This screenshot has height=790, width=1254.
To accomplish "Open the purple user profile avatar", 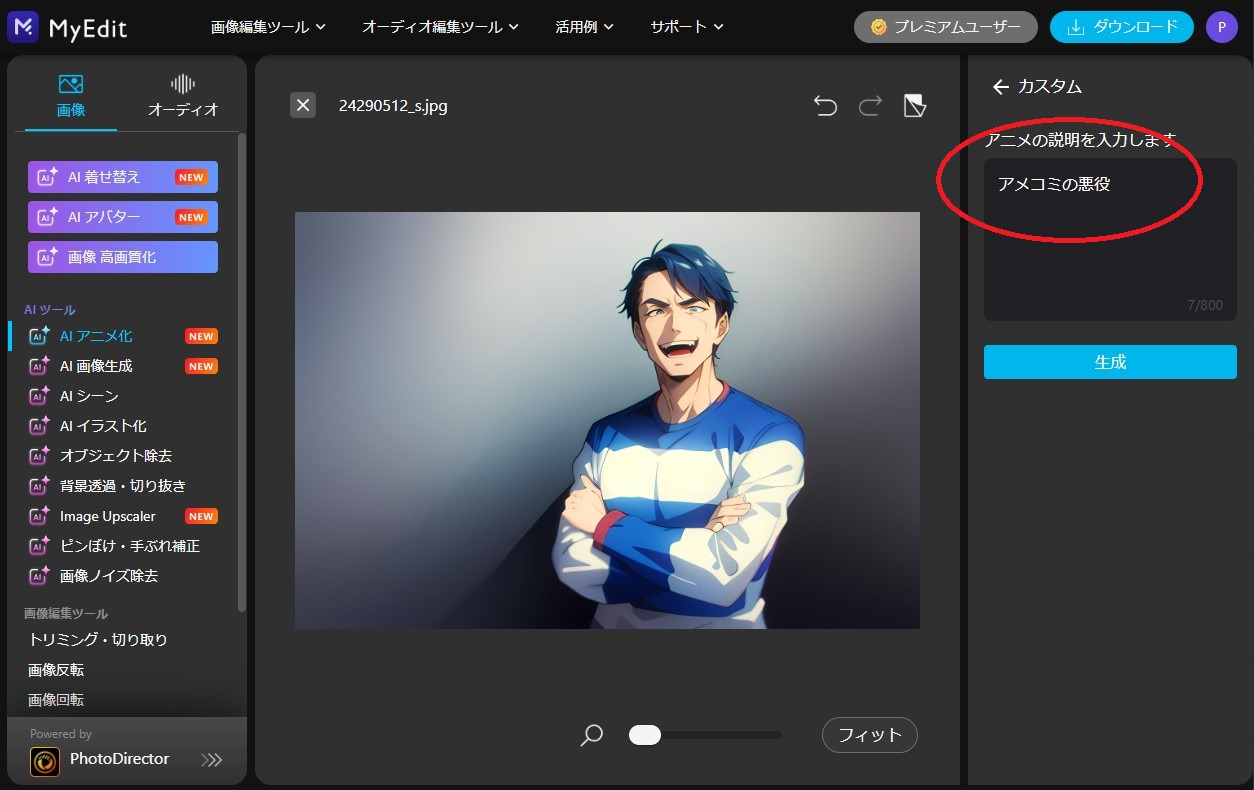I will pyautogui.click(x=1221, y=27).
